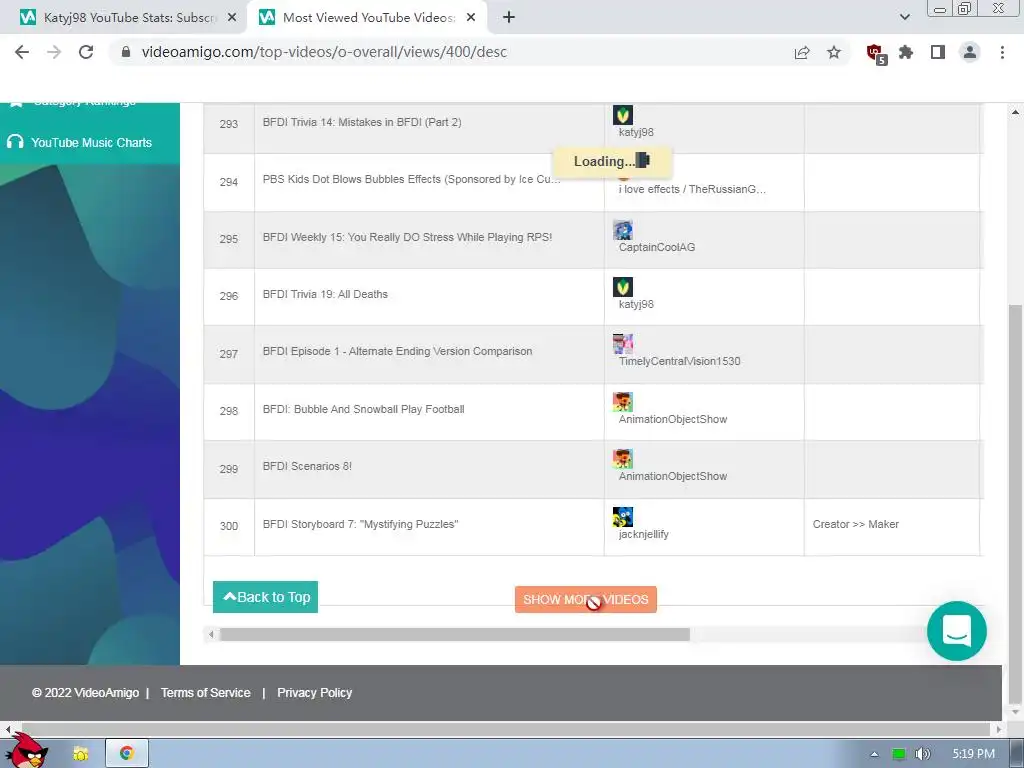1024x768 pixels.
Task: Open Bubble And Snowball Play Football video
Action: 363,409
